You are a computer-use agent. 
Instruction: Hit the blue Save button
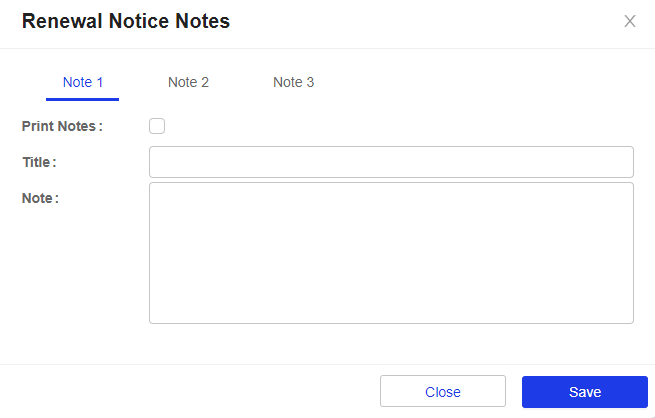584,392
